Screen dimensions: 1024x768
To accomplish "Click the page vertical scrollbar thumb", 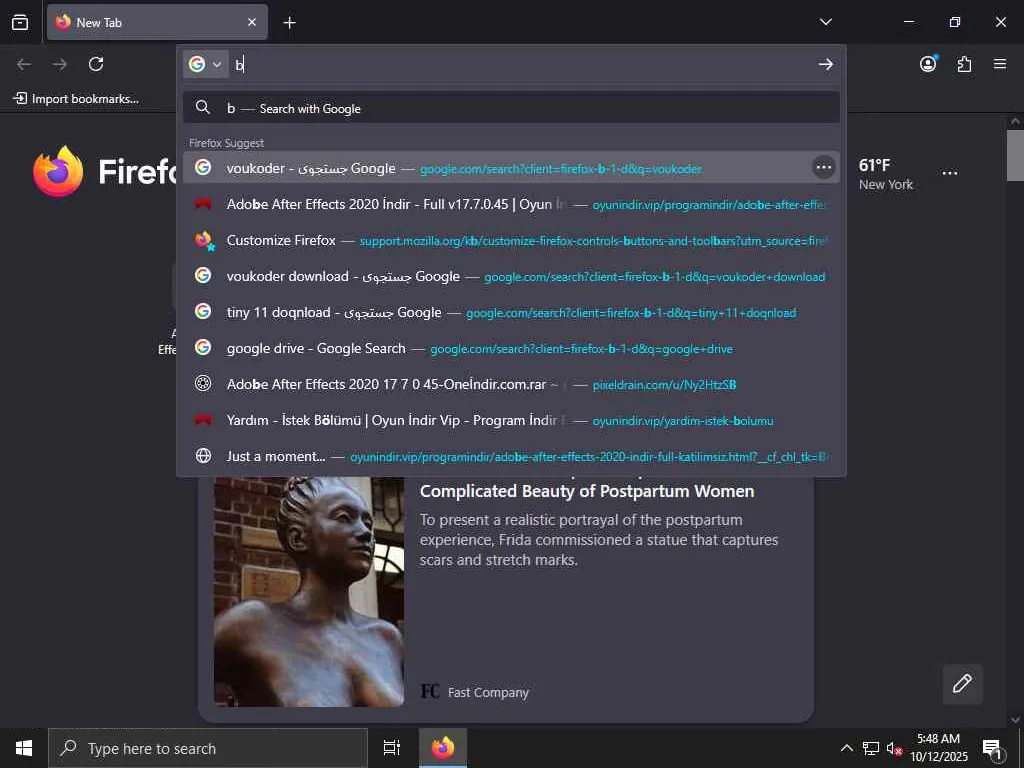I will (1015, 155).
